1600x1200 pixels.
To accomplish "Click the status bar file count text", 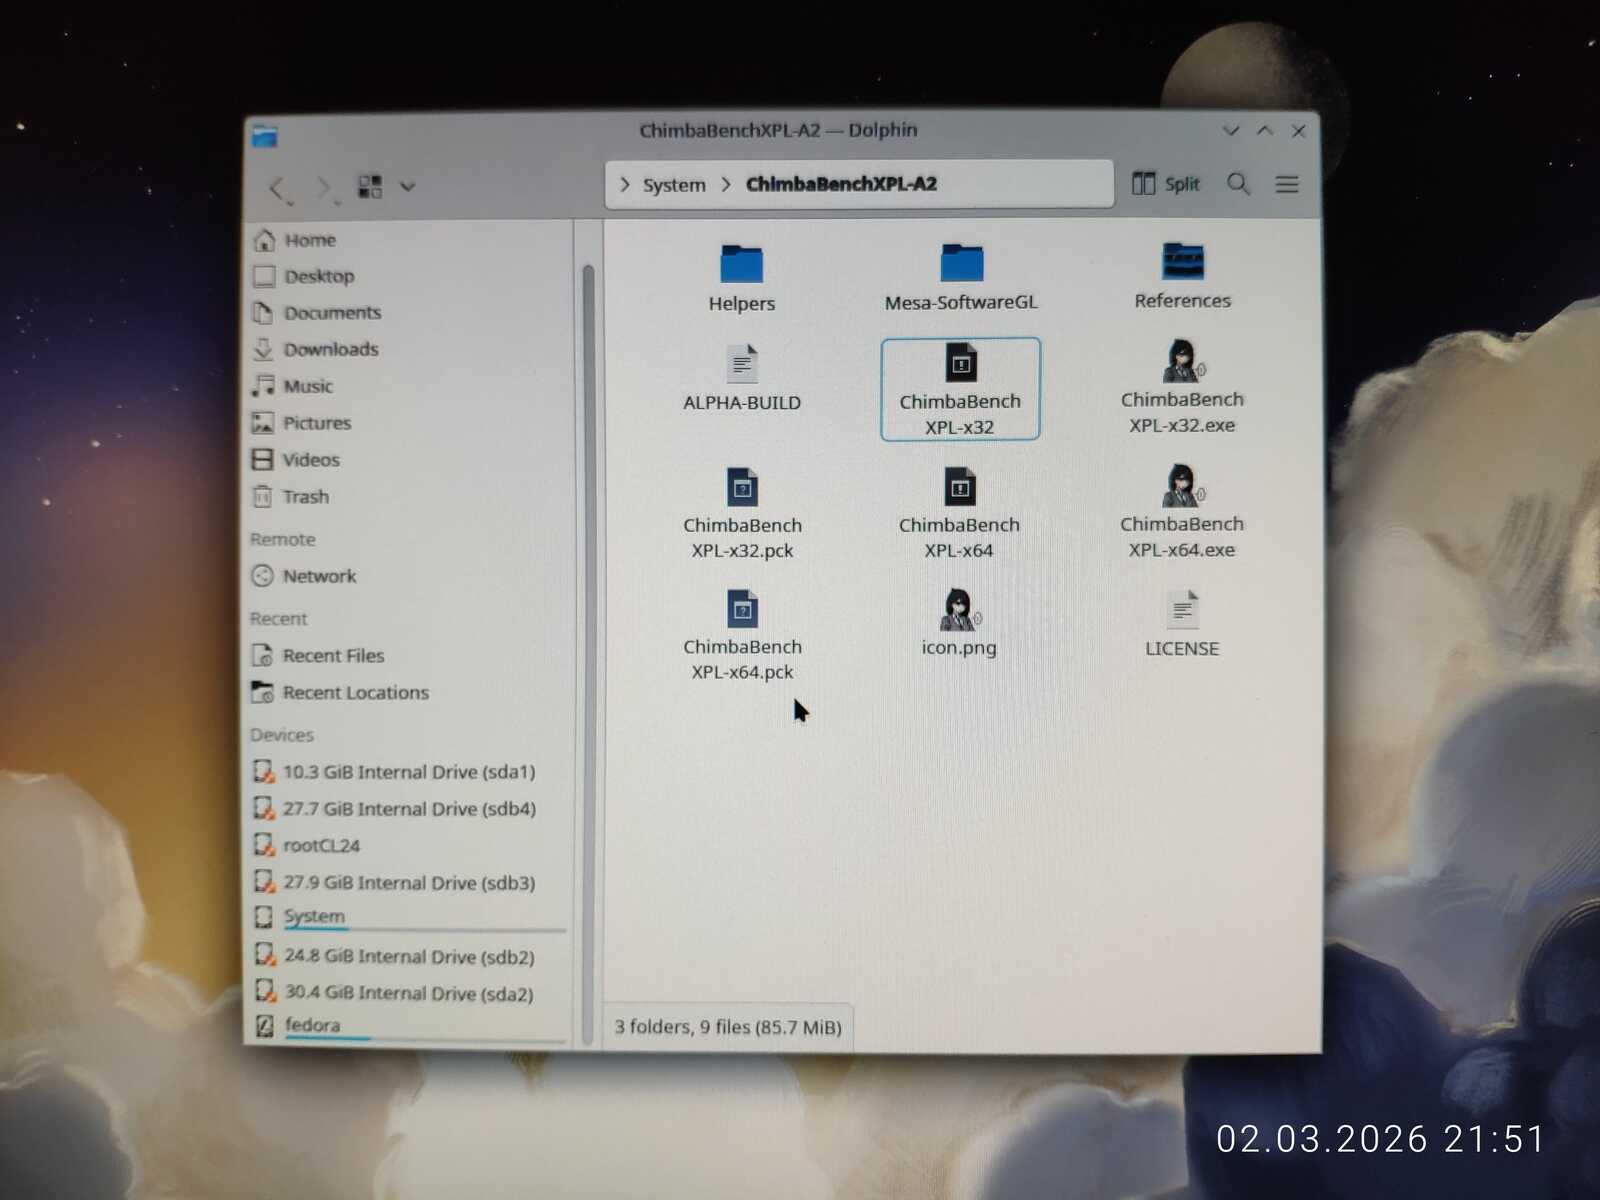I will pos(728,1027).
